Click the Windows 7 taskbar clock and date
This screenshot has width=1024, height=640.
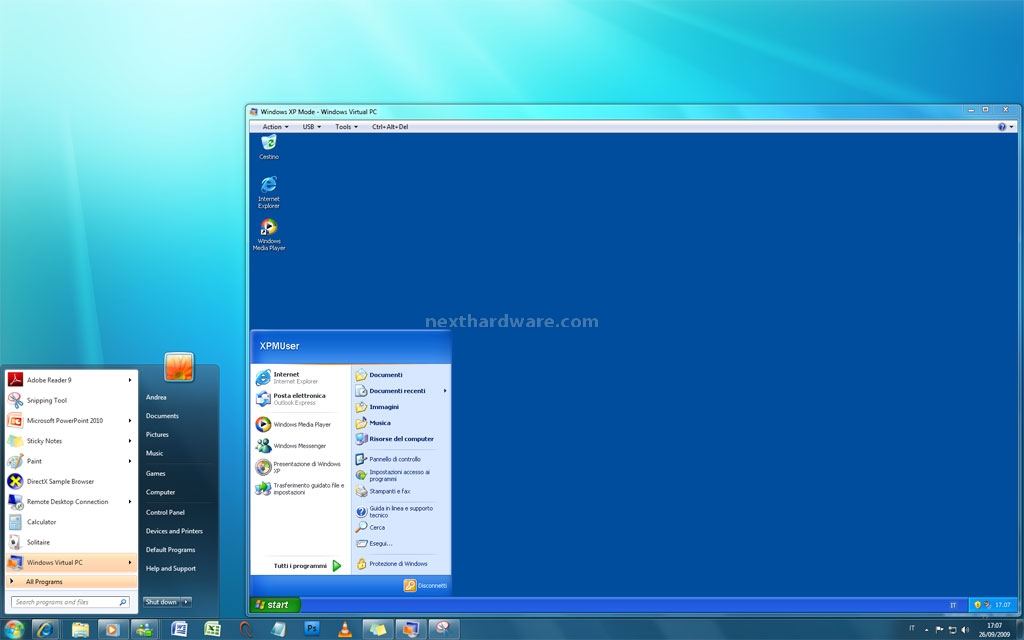994,630
